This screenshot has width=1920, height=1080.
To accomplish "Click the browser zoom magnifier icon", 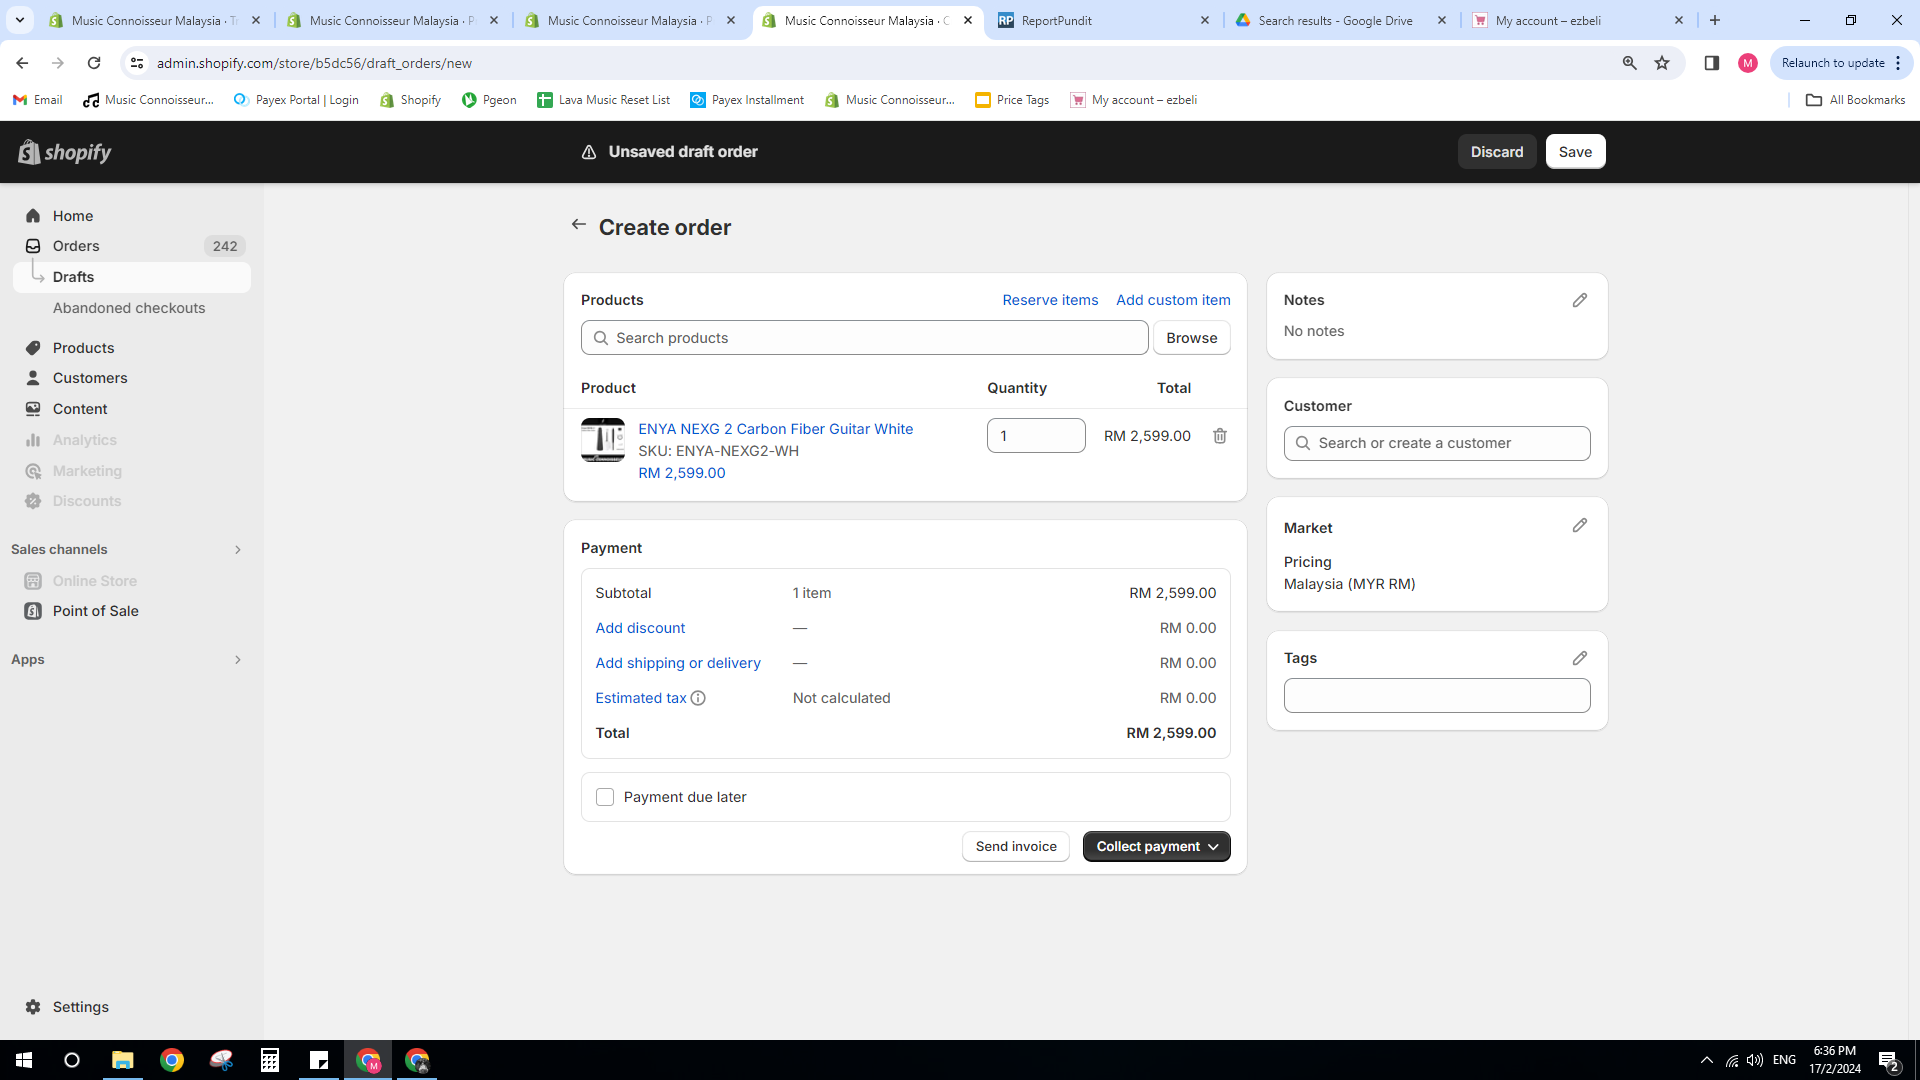I will pyautogui.click(x=1629, y=63).
